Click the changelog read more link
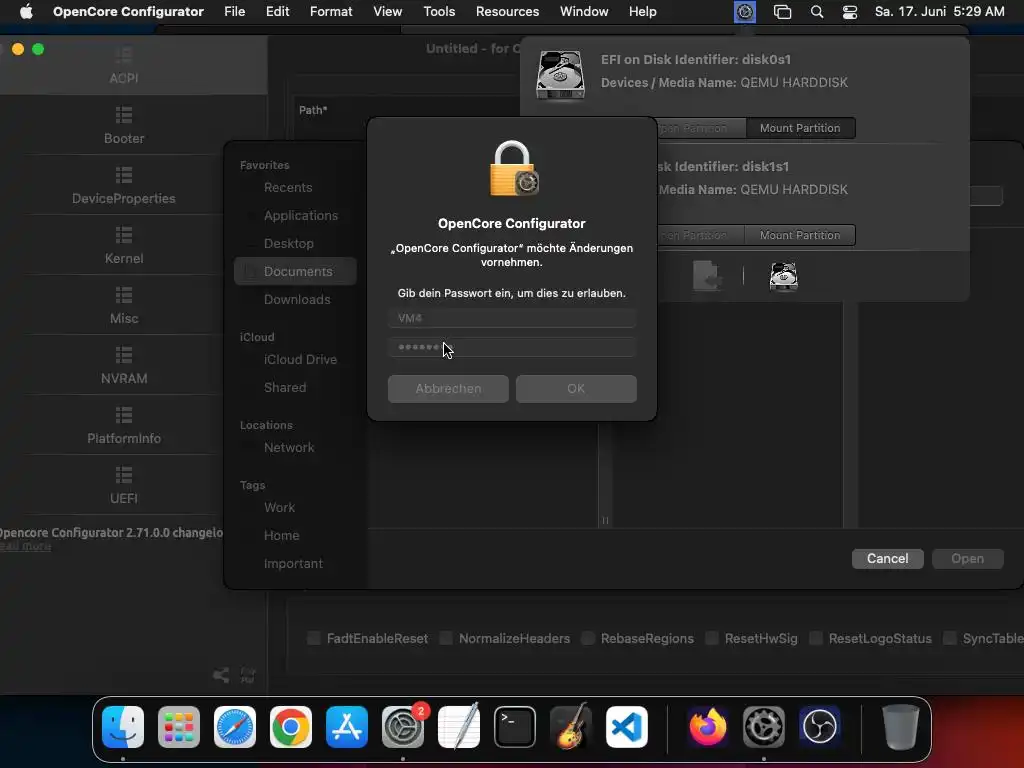This screenshot has height=768, width=1024. point(25,546)
